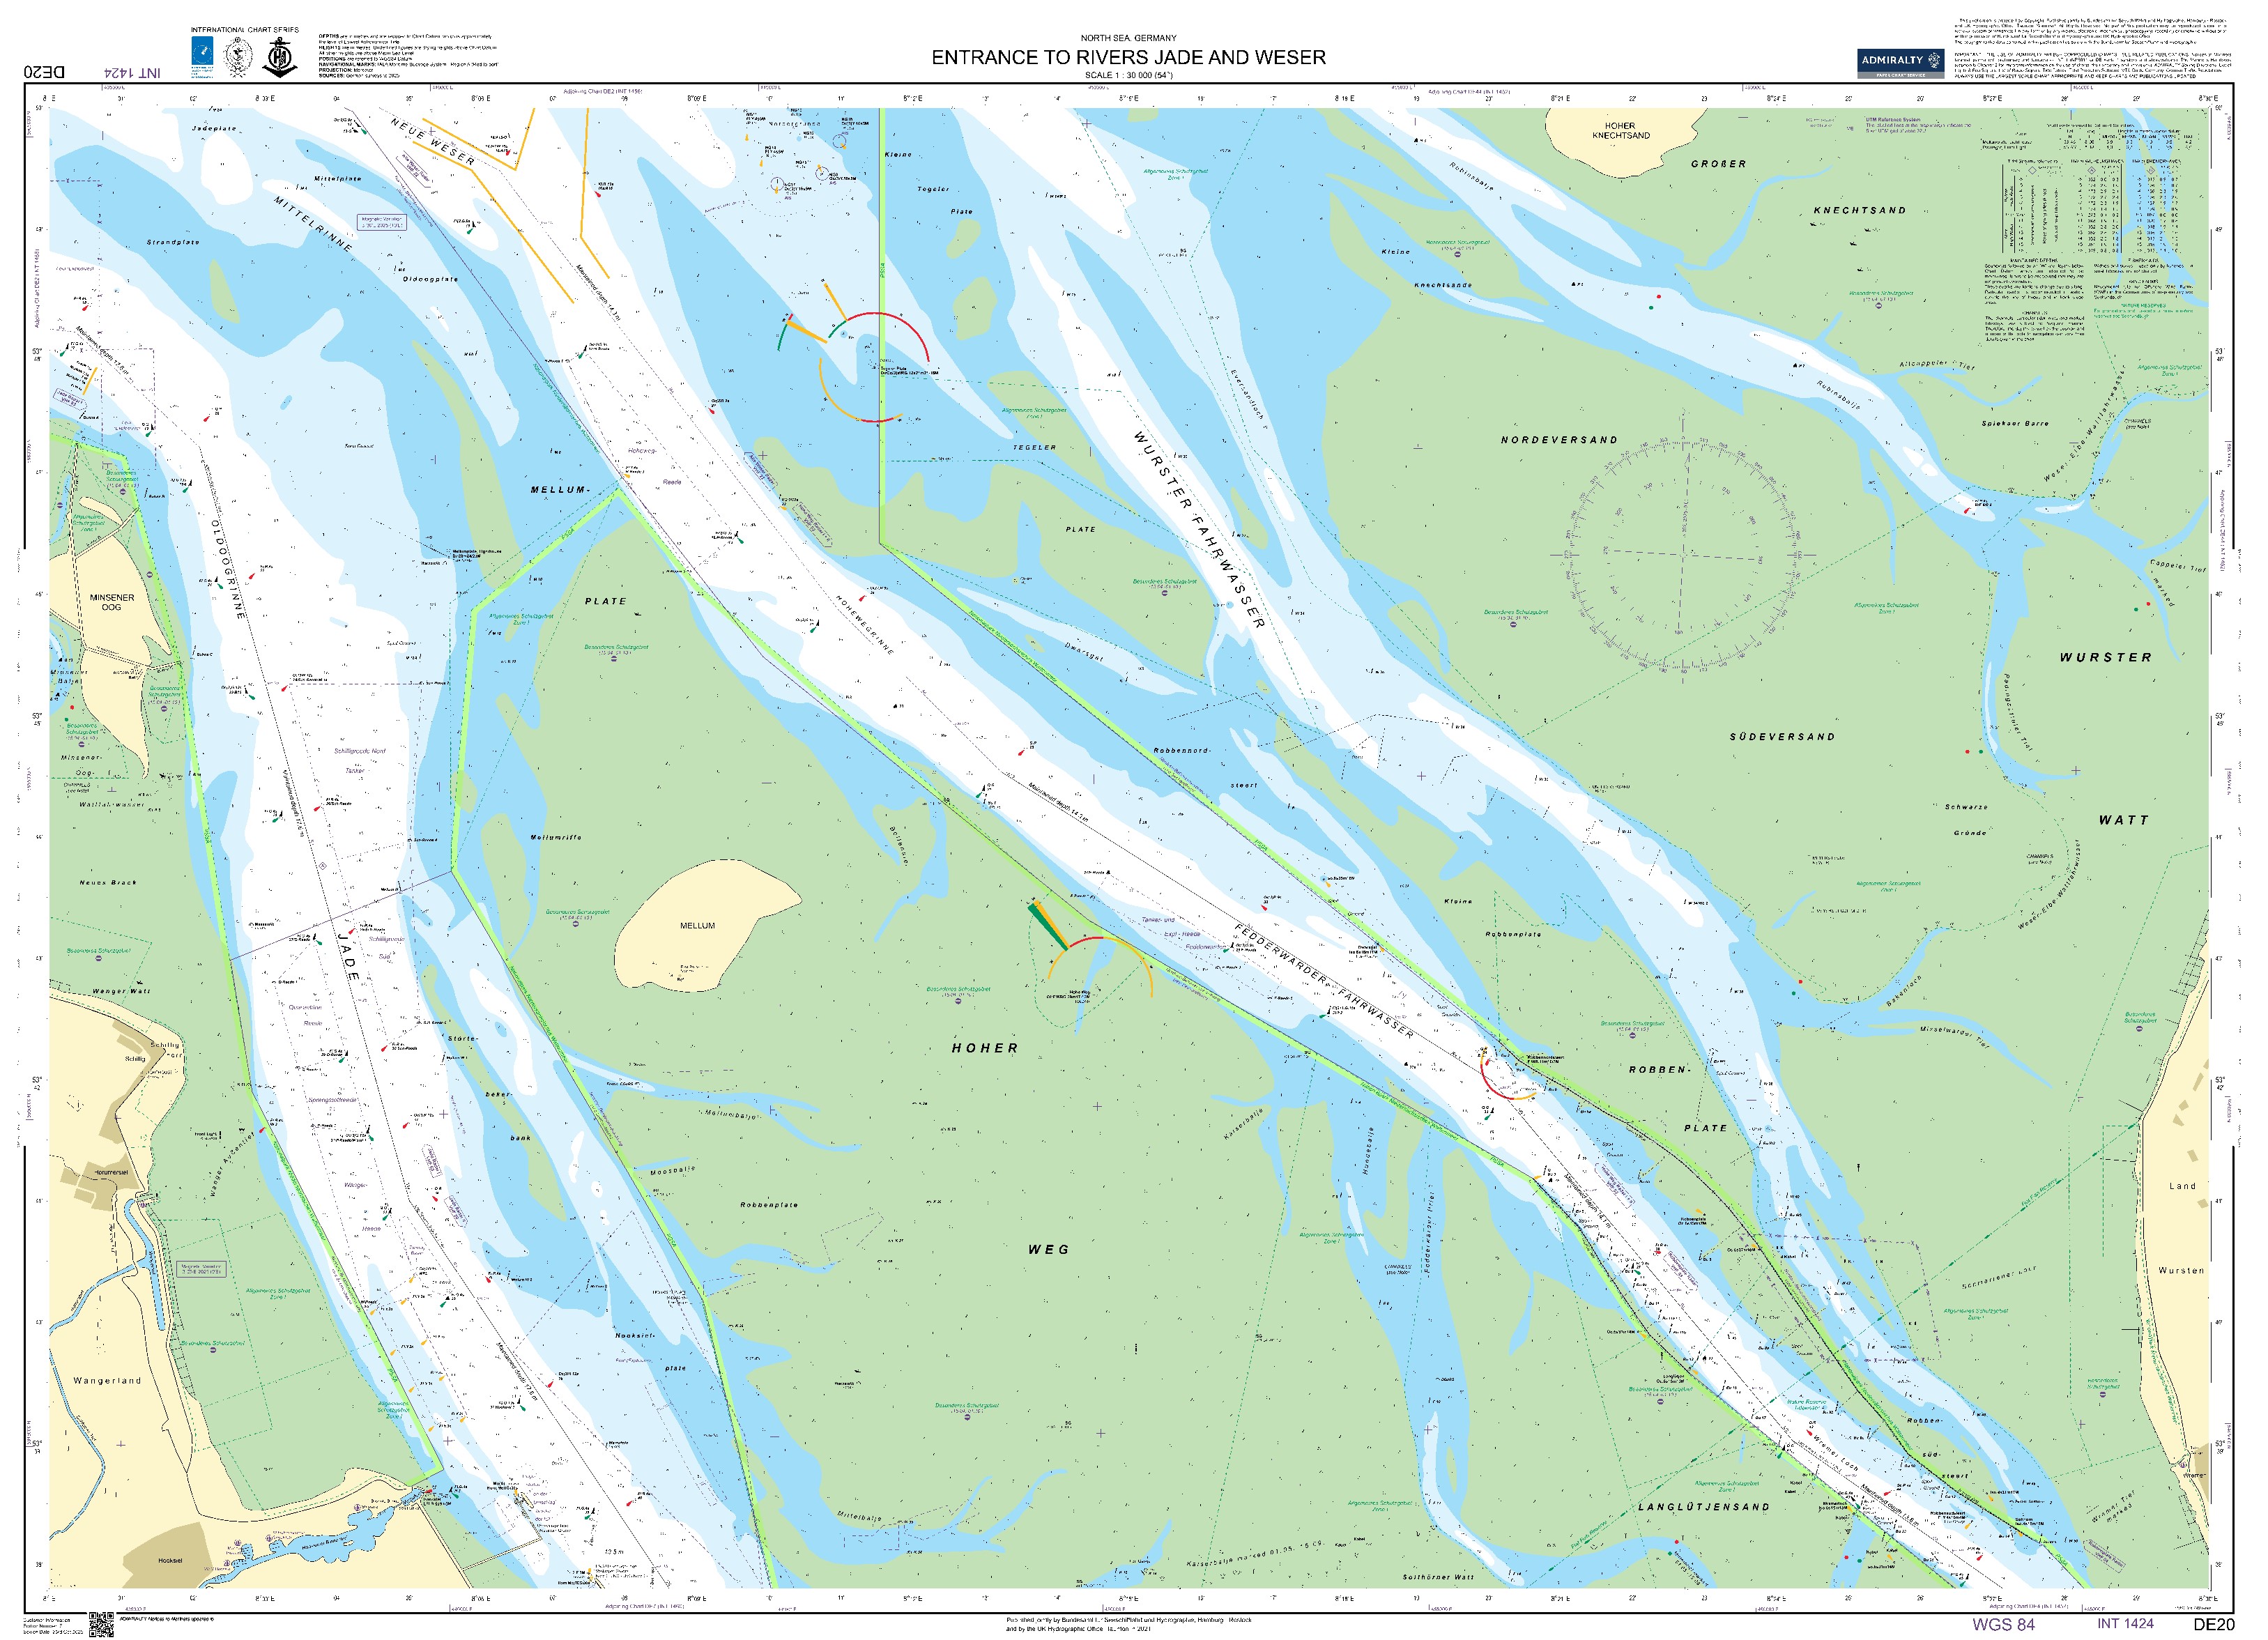
Task: Click the HOHER KNECHTSAND label
Action: coord(1620,131)
